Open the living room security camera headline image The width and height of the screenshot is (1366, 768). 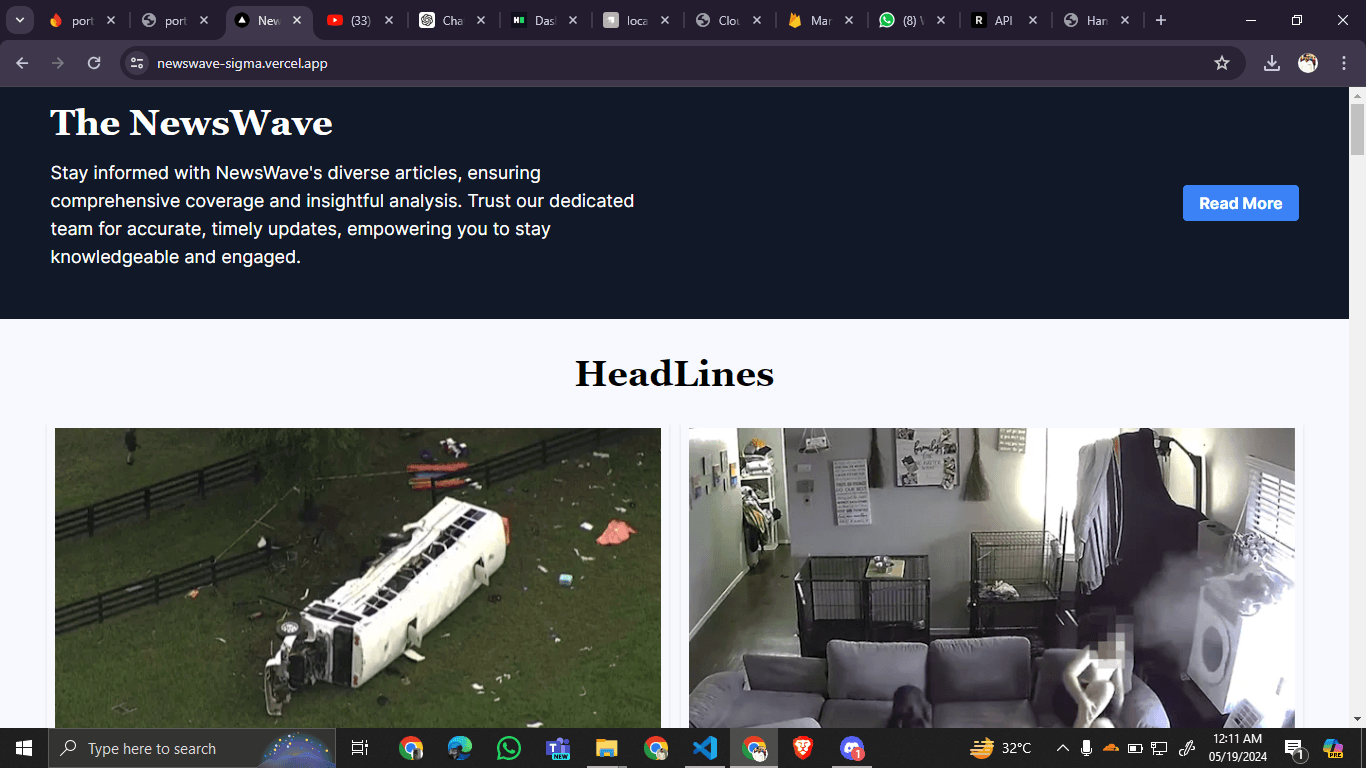[992, 578]
